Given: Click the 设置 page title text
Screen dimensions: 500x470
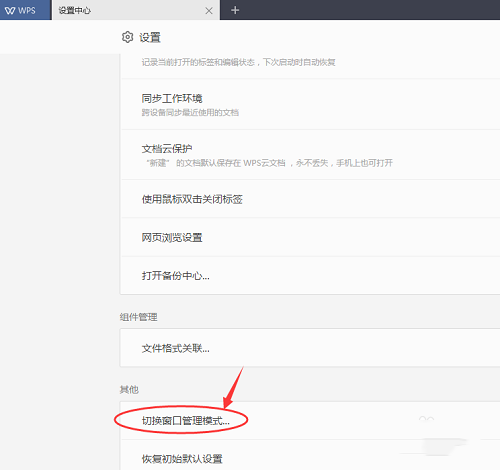Looking at the screenshot, I should coord(150,37).
